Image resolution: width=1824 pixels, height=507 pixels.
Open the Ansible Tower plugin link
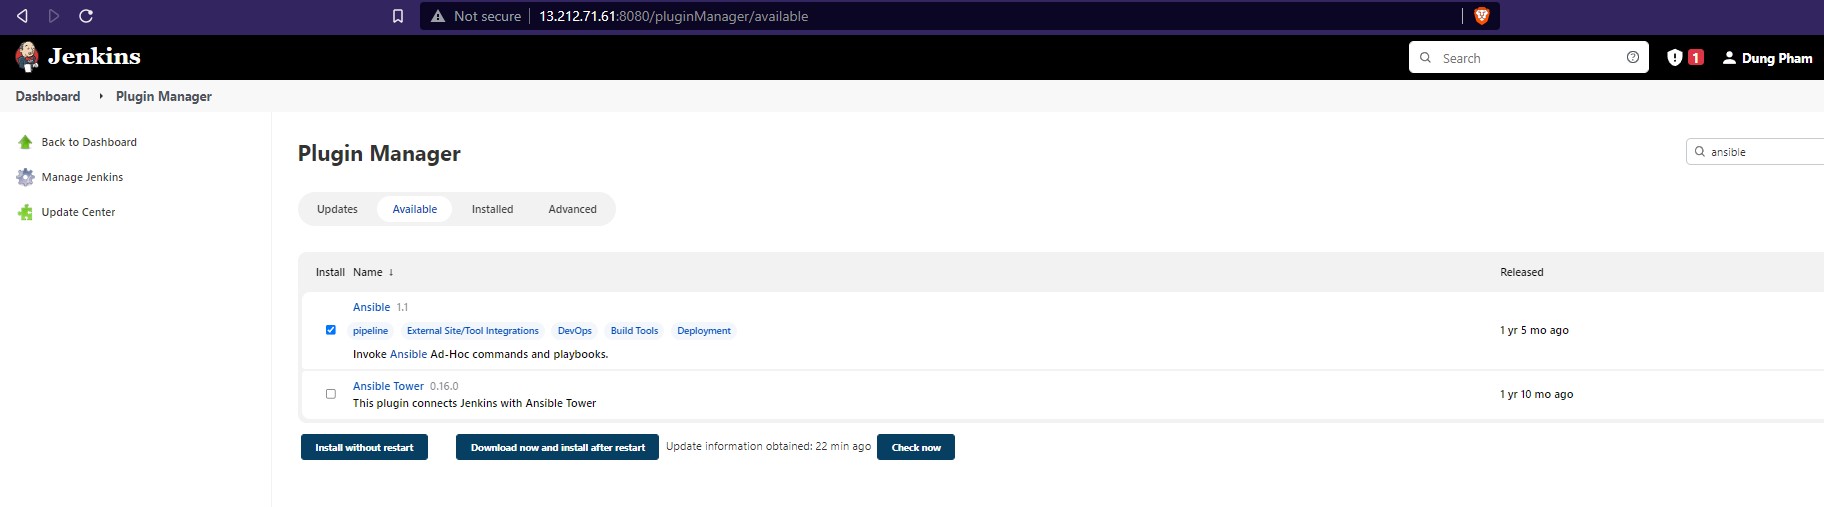coord(388,386)
